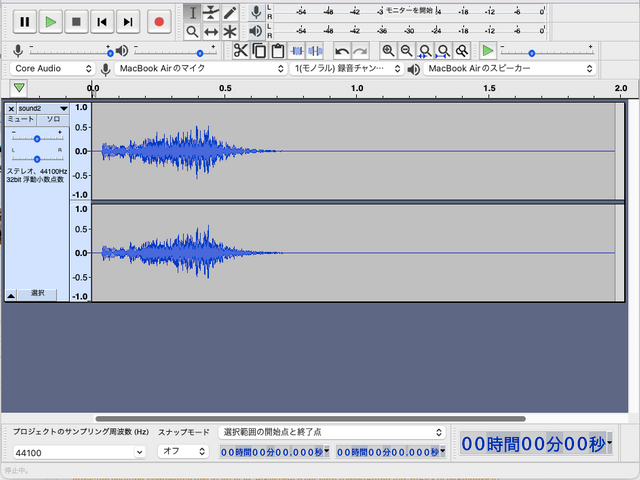Collapse the sound2 track with the arrow
The width and height of the screenshot is (640, 480).
[x=11, y=296]
